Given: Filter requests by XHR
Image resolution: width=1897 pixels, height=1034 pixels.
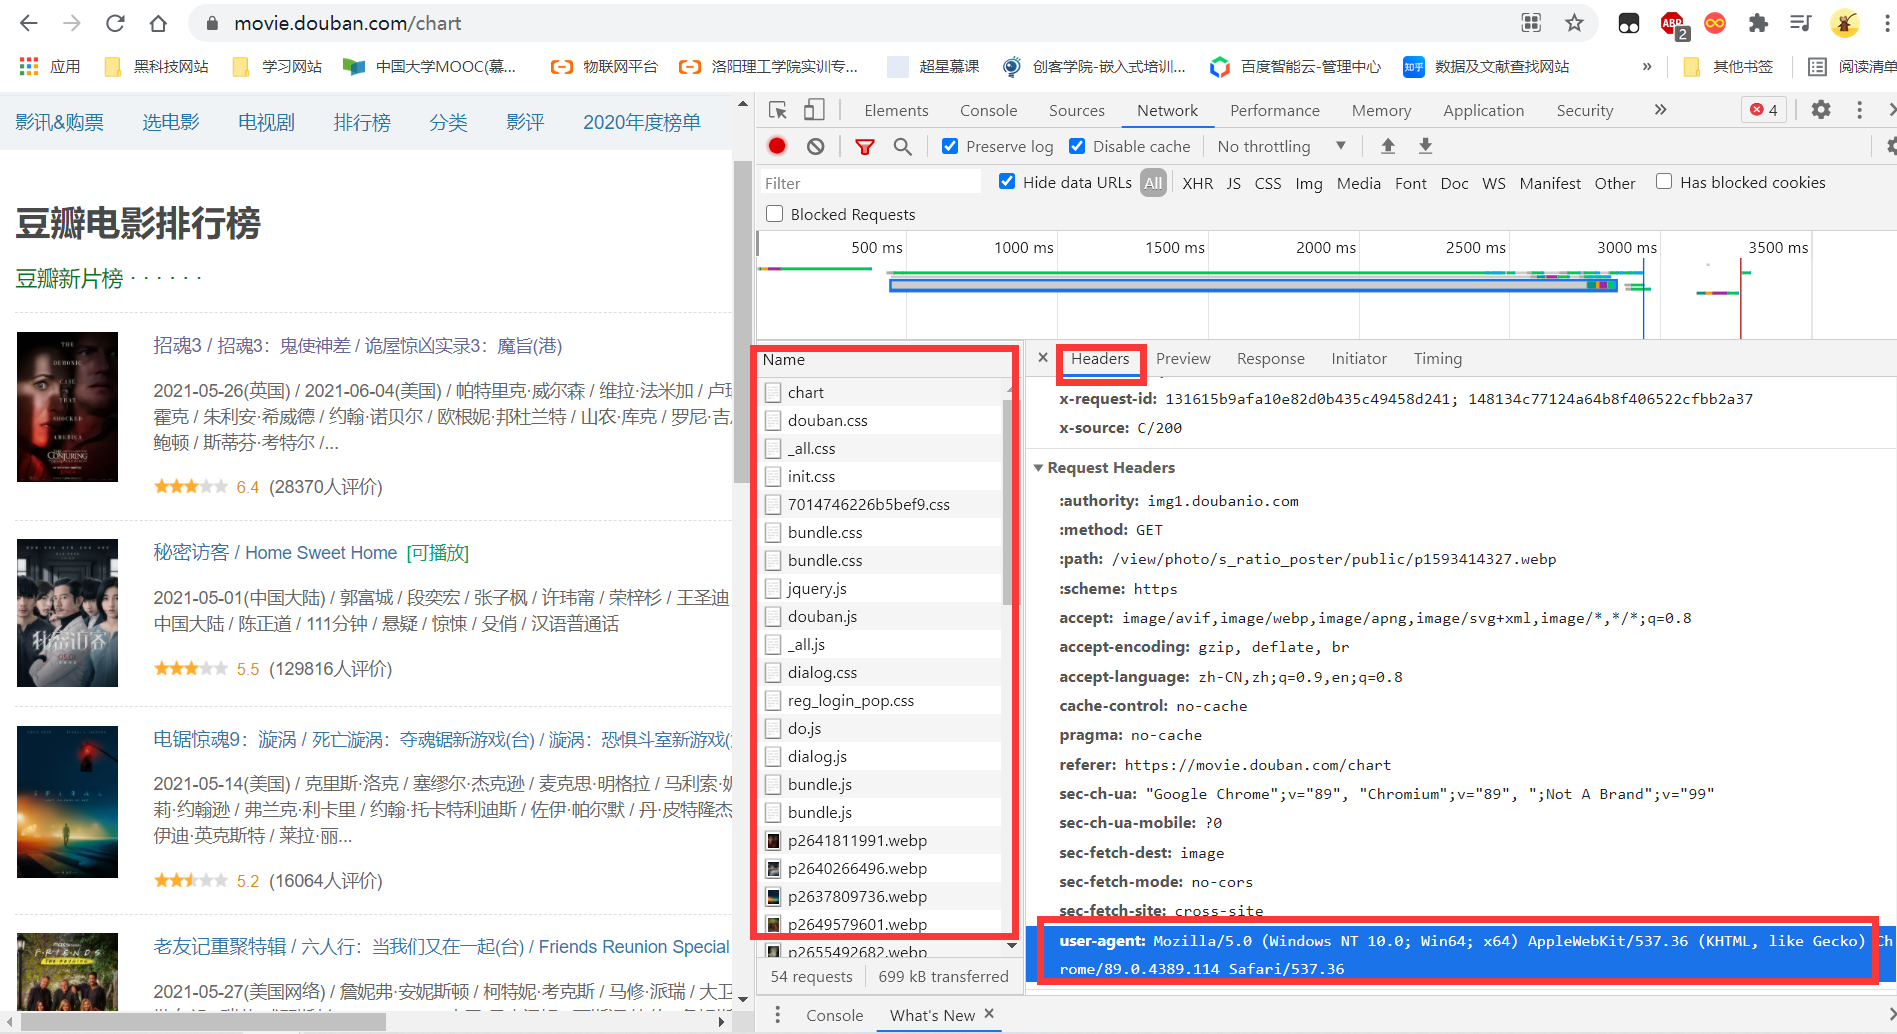Looking at the screenshot, I should click(x=1197, y=183).
